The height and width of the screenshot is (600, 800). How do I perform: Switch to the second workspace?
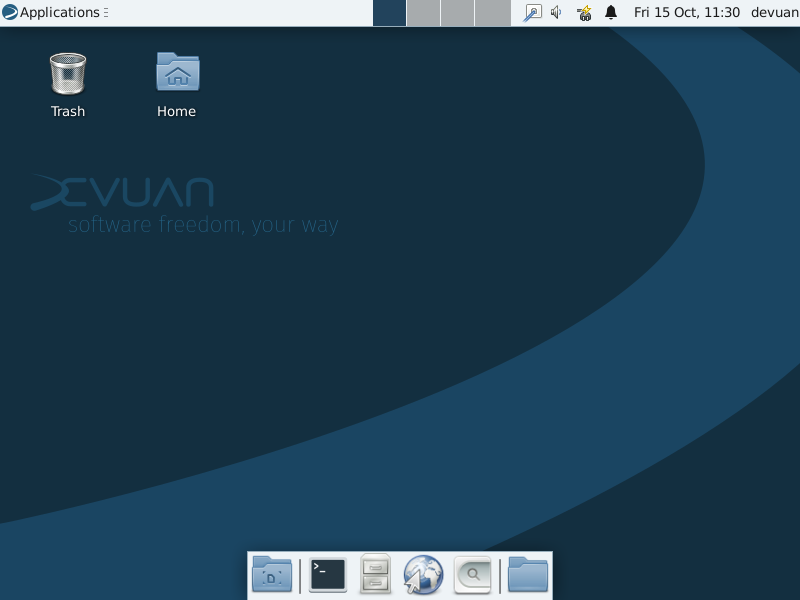pyautogui.click(x=423, y=13)
